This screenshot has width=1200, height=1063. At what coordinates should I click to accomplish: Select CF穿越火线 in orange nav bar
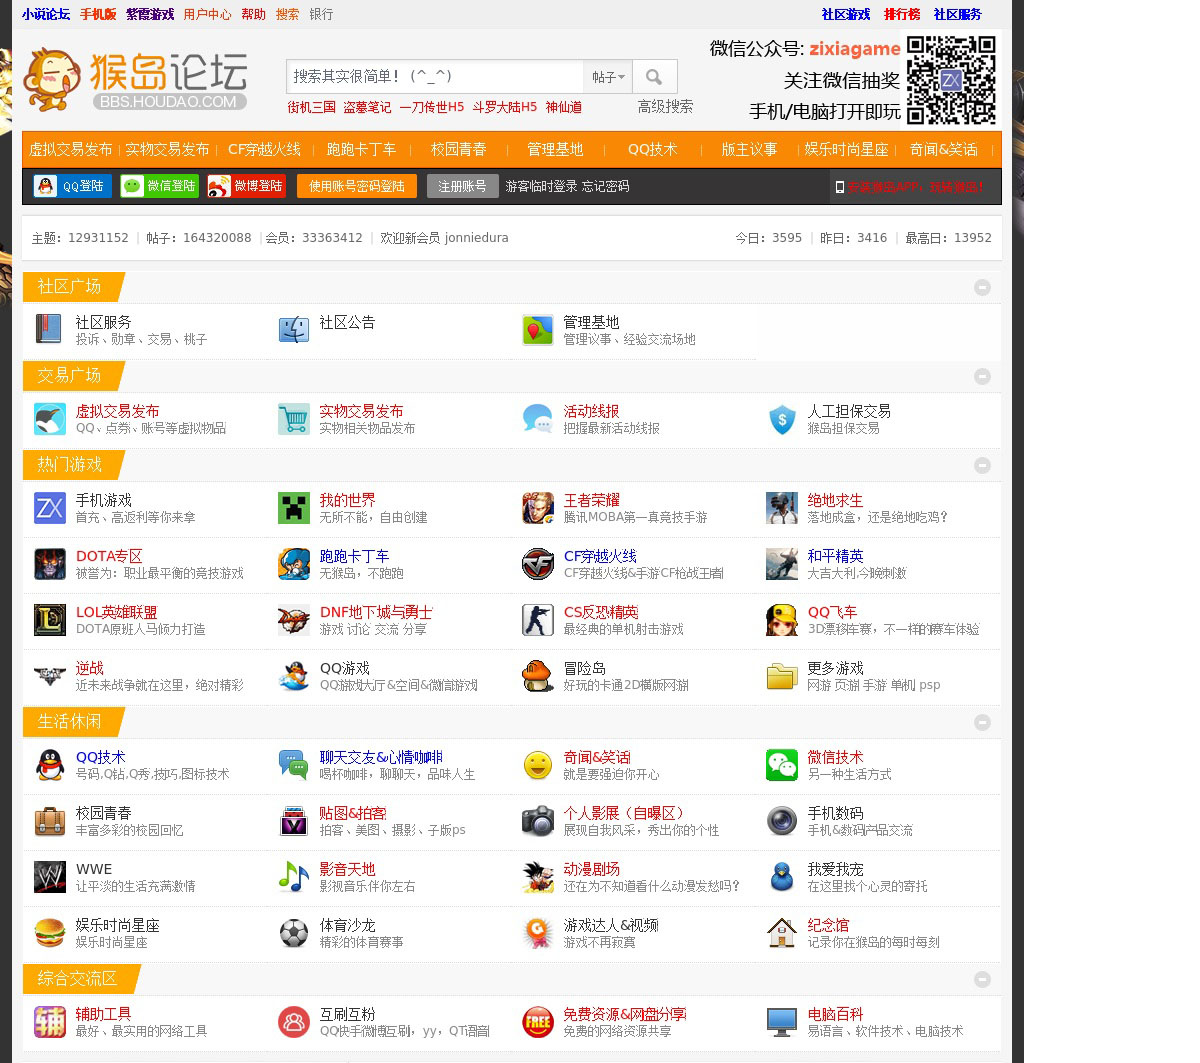click(x=264, y=149)
